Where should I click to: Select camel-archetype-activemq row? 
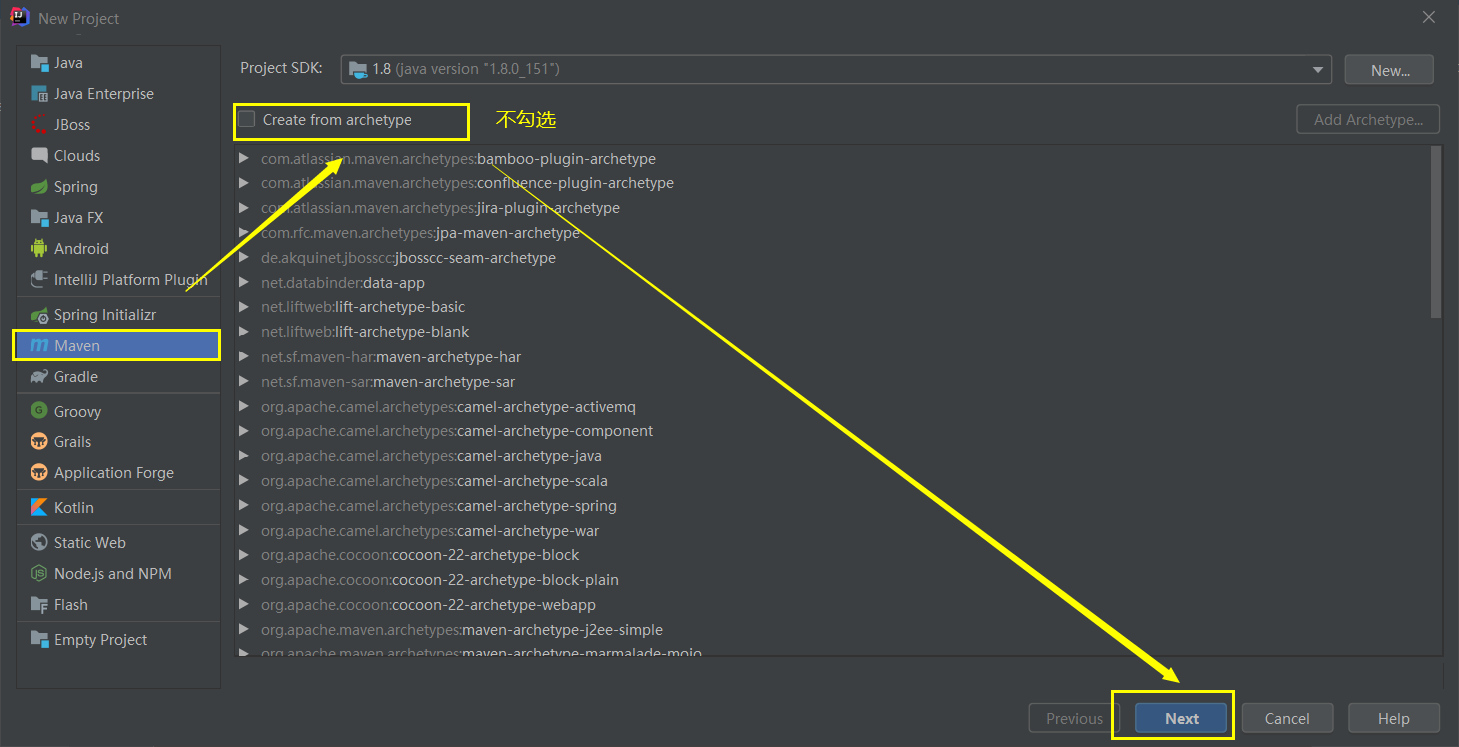point(831,406)
